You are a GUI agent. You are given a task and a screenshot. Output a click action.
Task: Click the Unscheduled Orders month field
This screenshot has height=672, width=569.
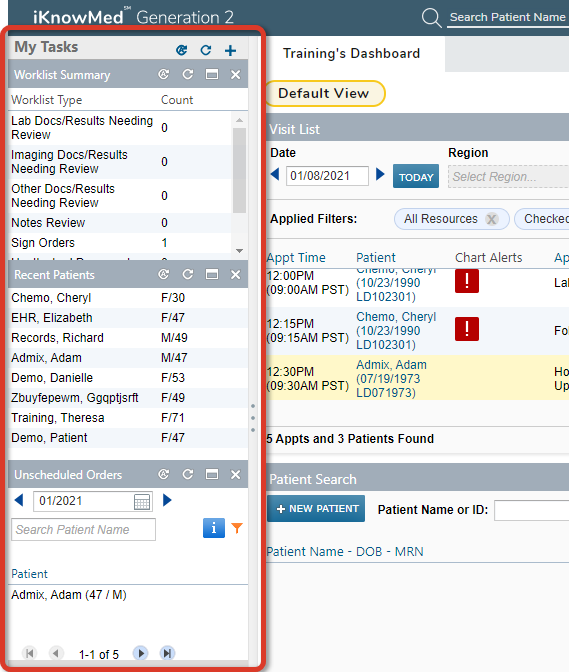point(93,501)
